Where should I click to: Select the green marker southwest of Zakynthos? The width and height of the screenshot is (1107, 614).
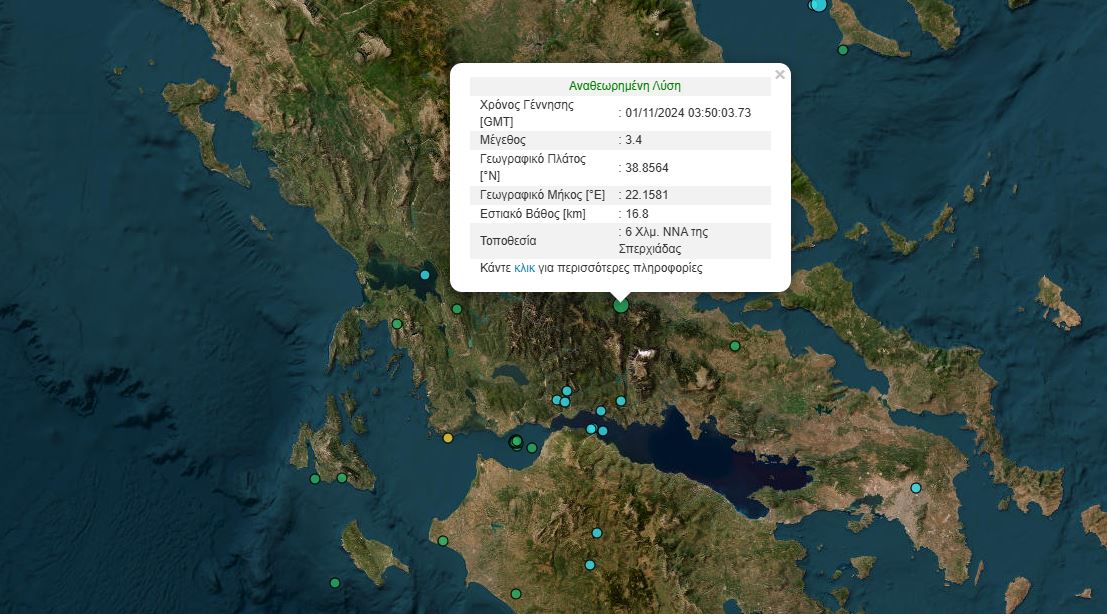(x=335, y=583)
